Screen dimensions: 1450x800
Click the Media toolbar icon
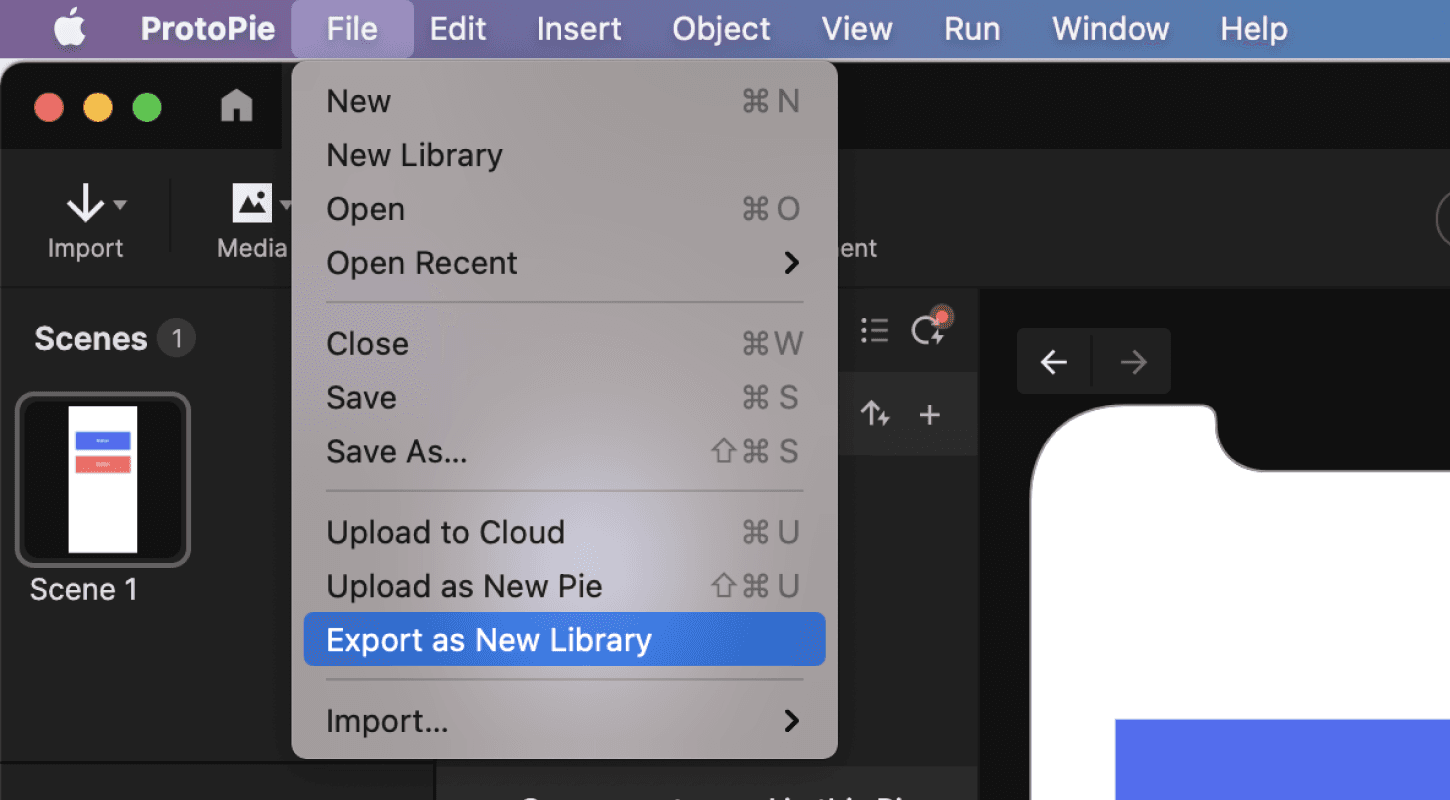point(251,202)
